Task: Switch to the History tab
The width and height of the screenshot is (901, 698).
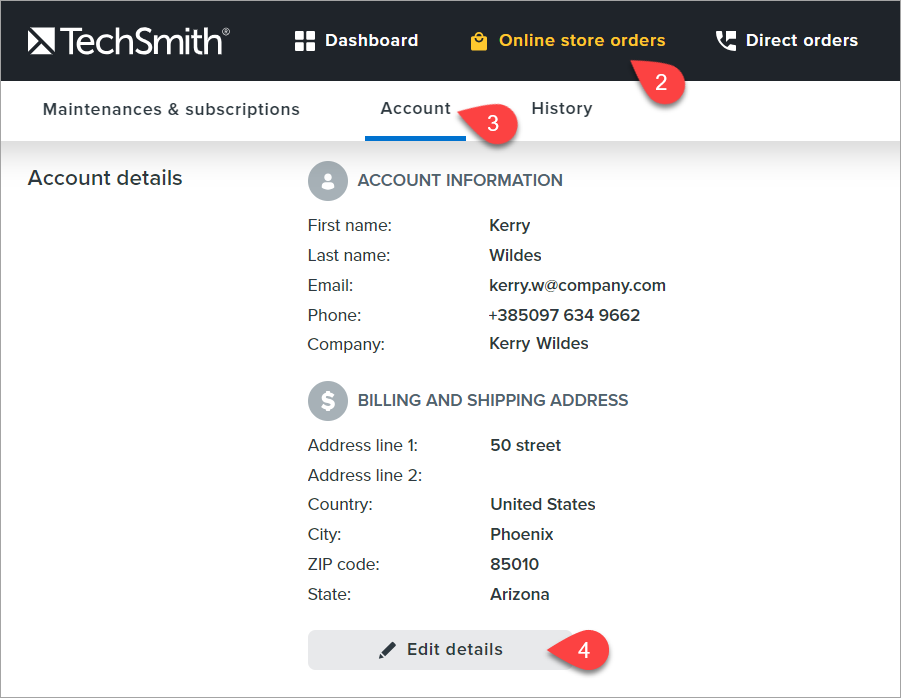Action: (x=561, y=108)
